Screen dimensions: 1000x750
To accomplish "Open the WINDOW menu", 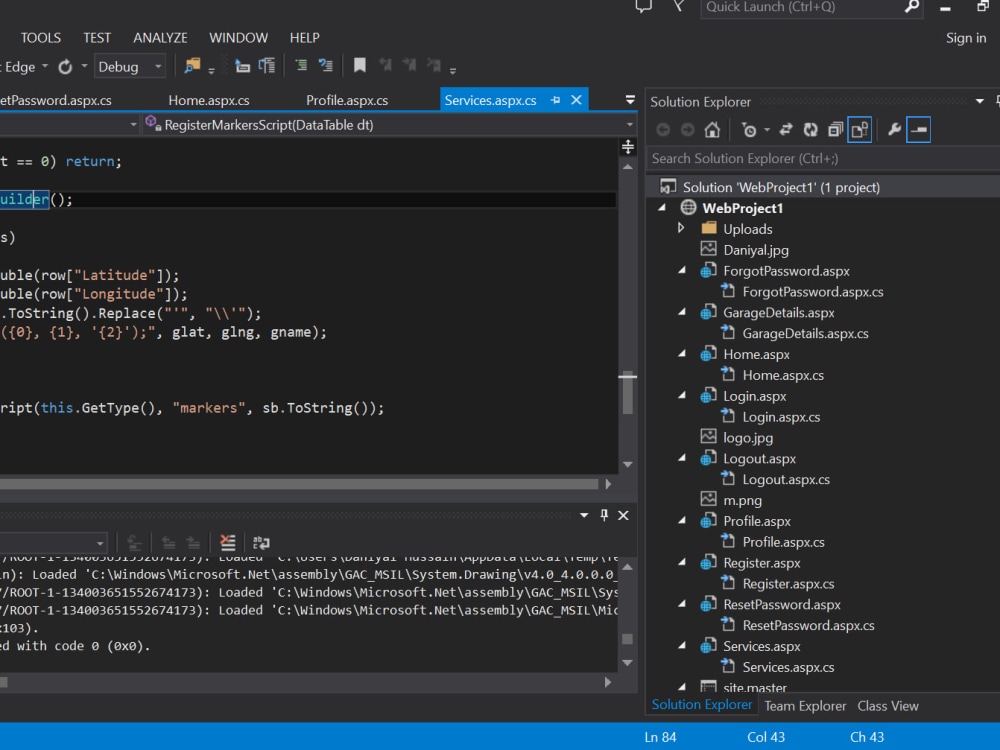I will tap(239, 38).
